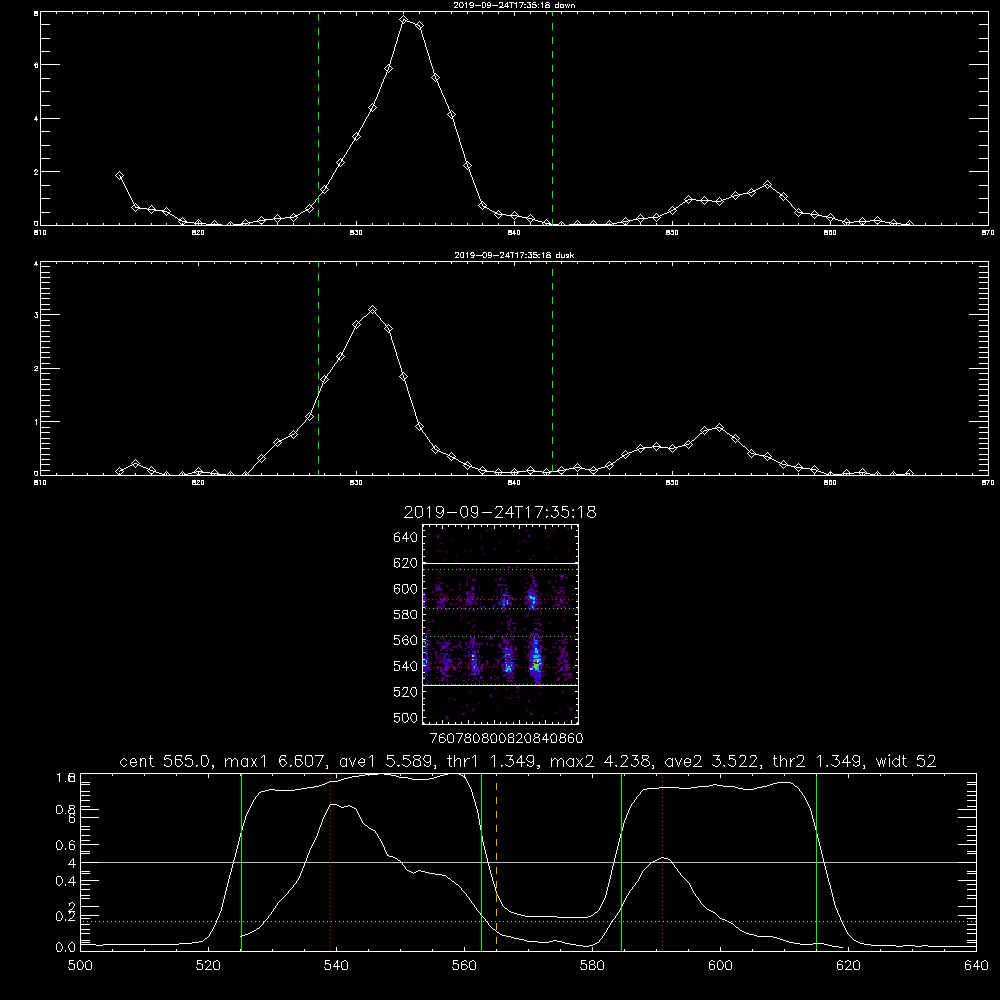Click x-axis label 580 of bottom plot
Viewport: 1000px width, 1000px height.
[x=592, y=966]
